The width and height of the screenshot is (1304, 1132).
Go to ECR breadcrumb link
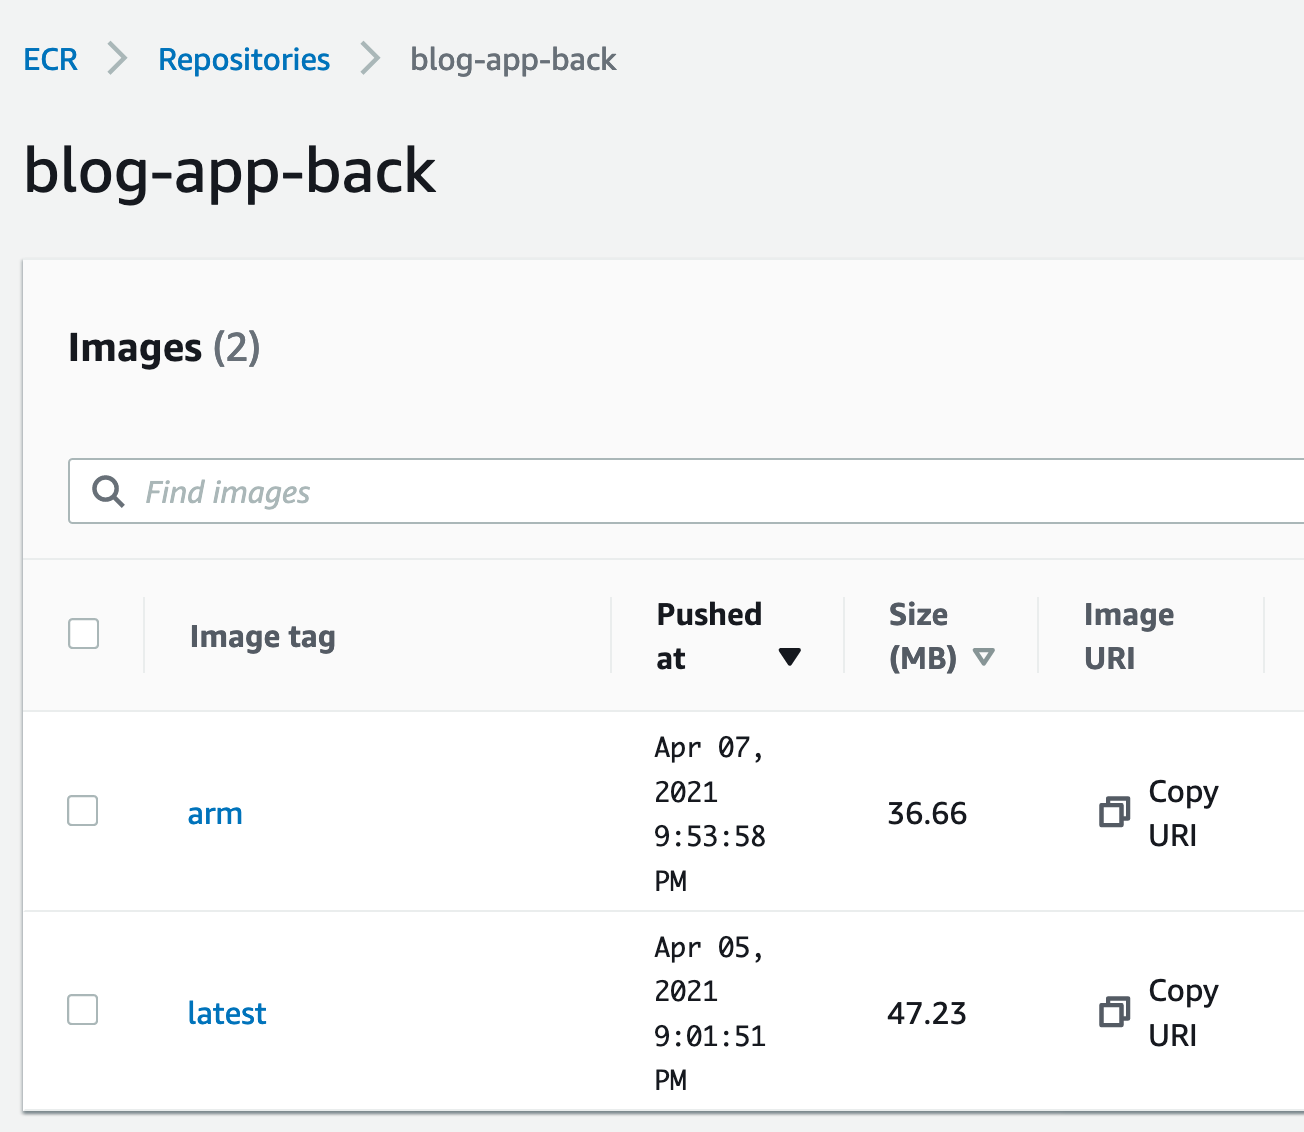point(50,59)
